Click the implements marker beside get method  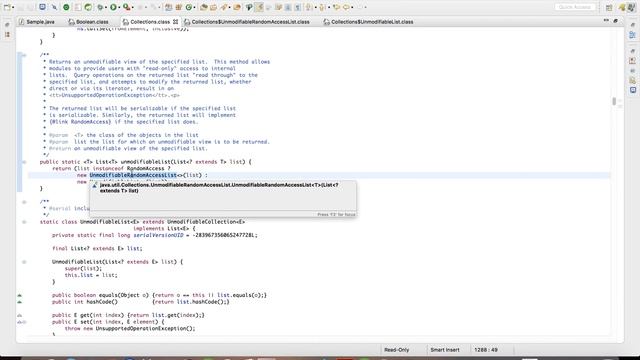[x=20, y=315]
